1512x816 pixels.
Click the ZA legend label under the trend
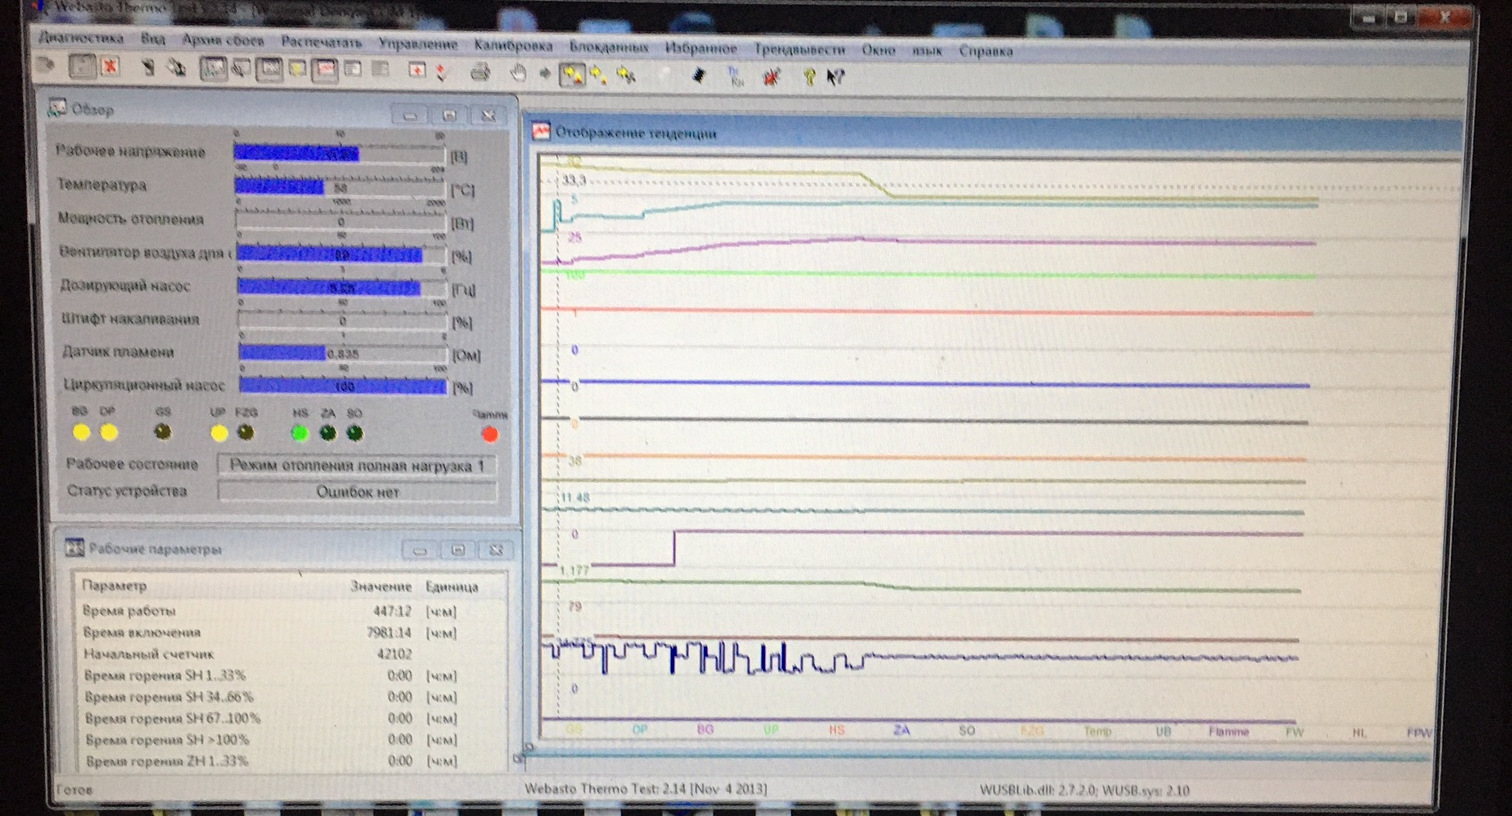click(901, 731)
